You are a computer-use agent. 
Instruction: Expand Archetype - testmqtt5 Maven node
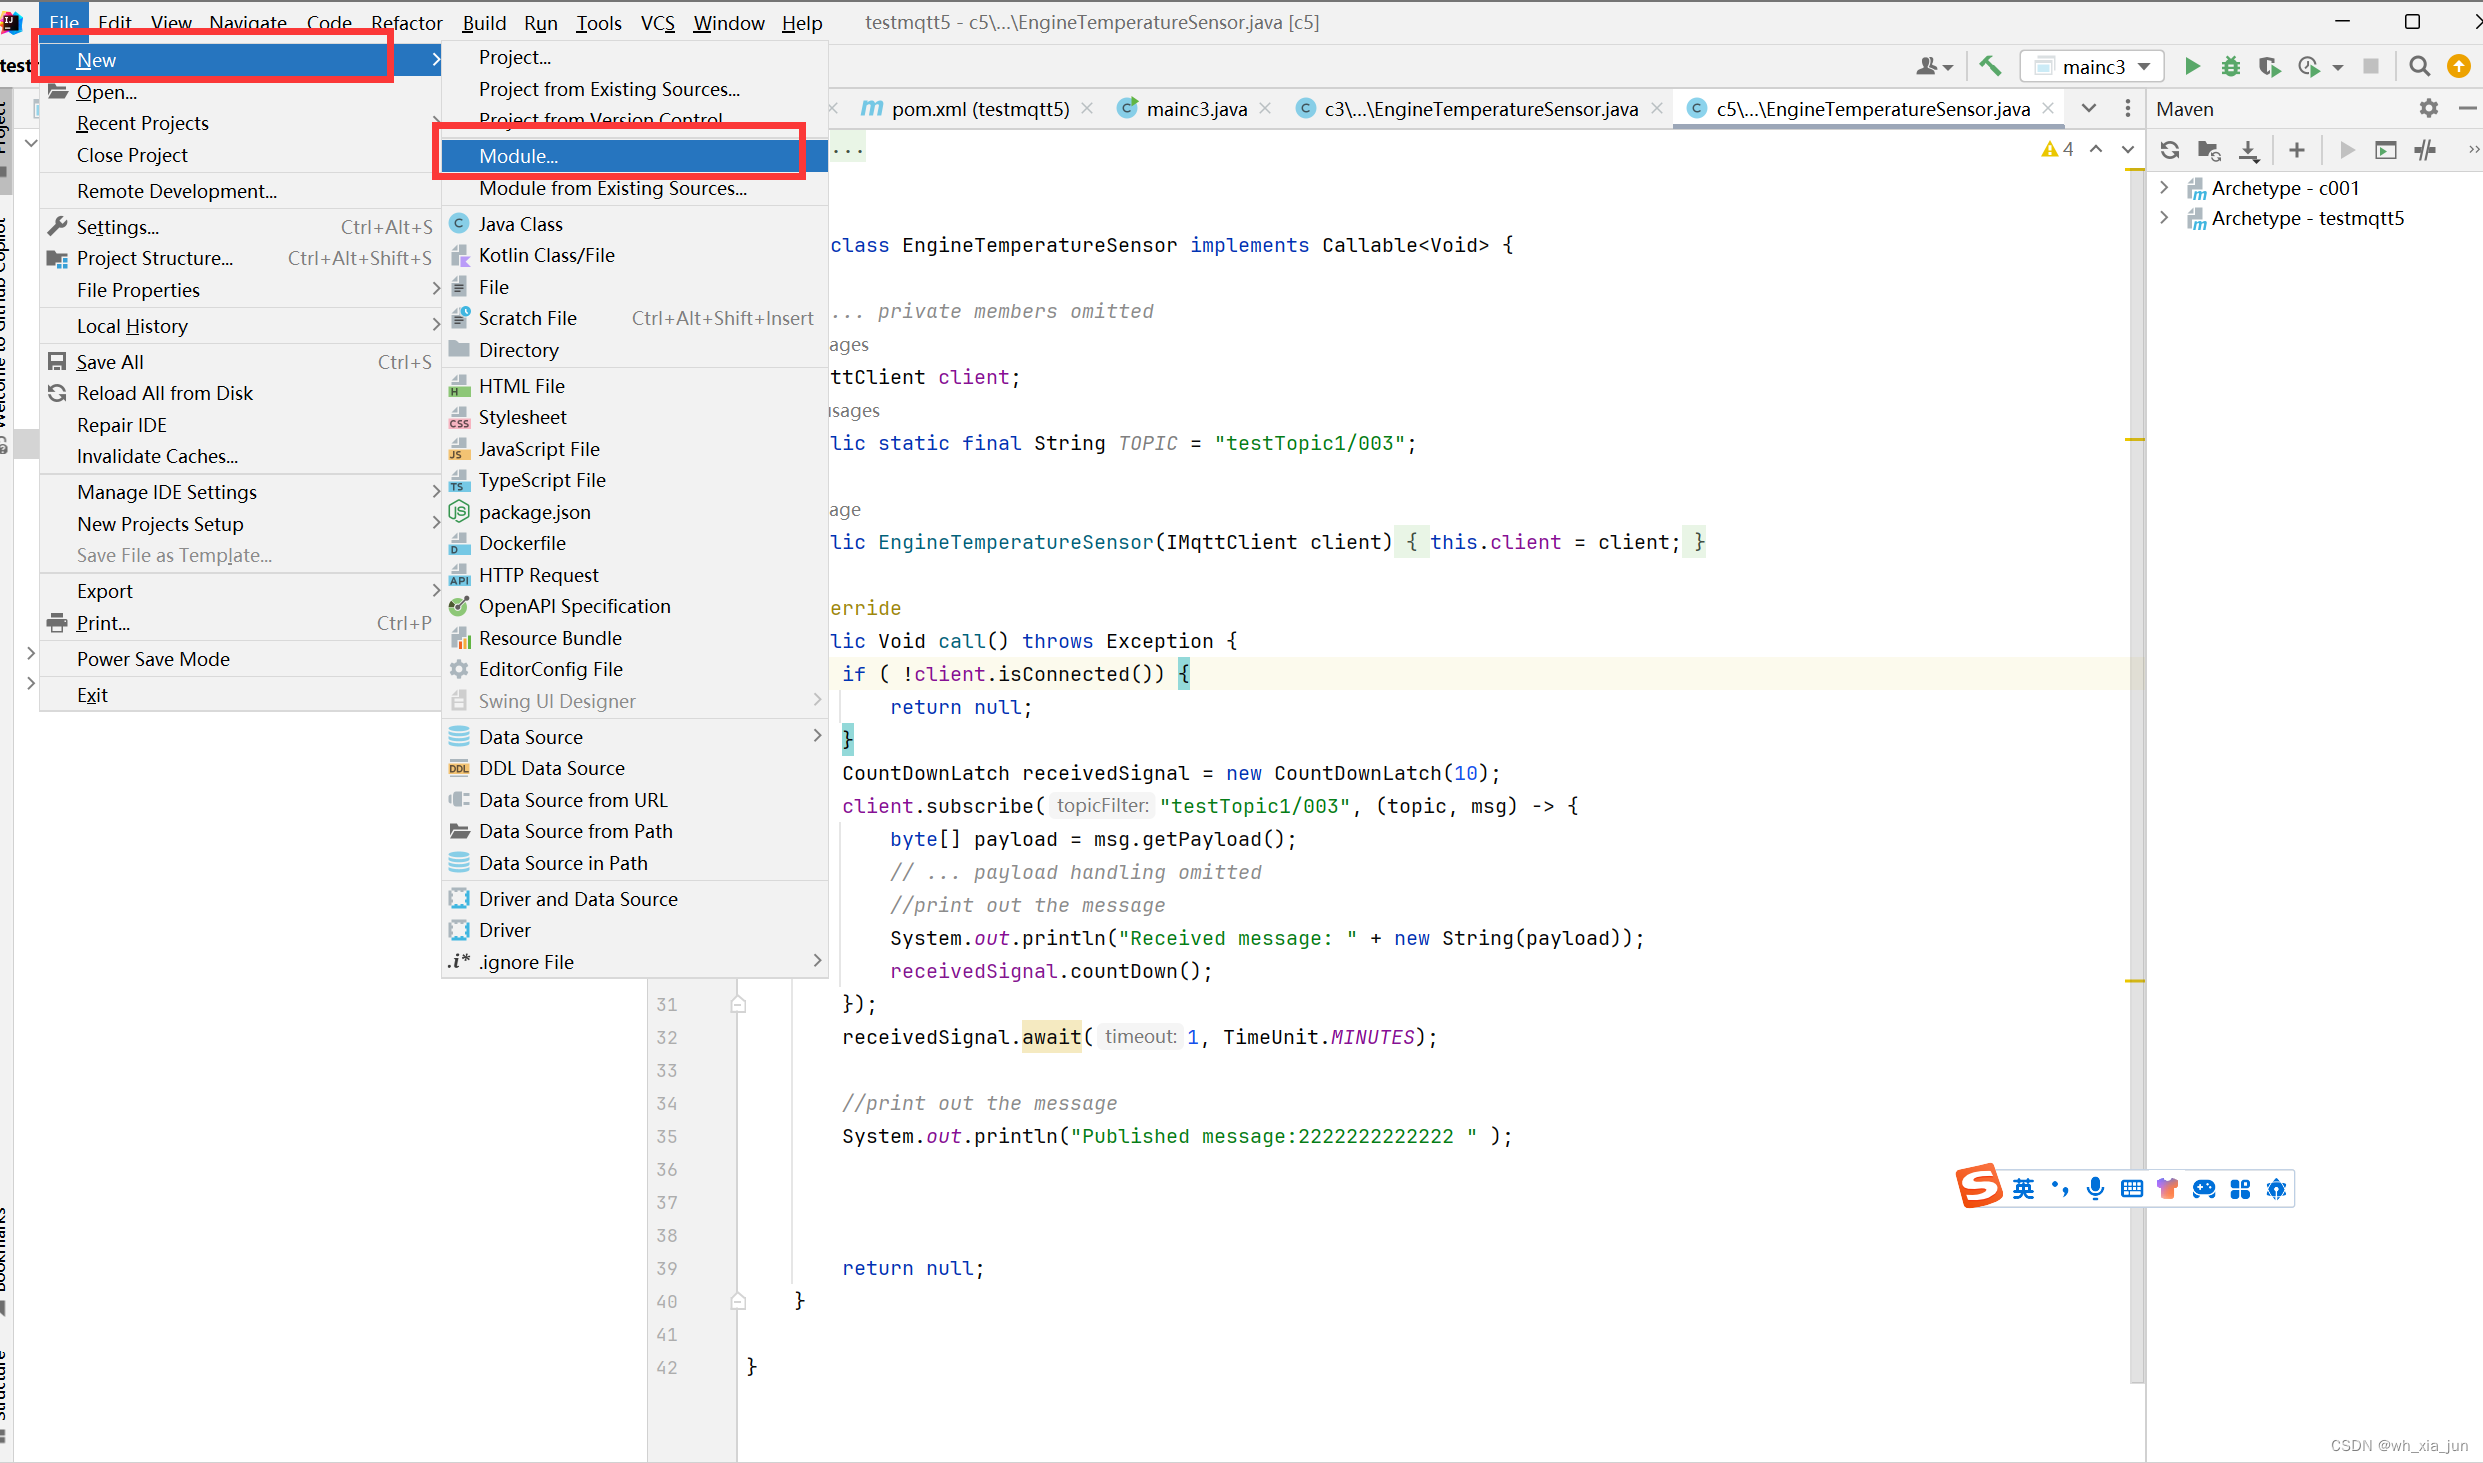tap(2164, 218)
